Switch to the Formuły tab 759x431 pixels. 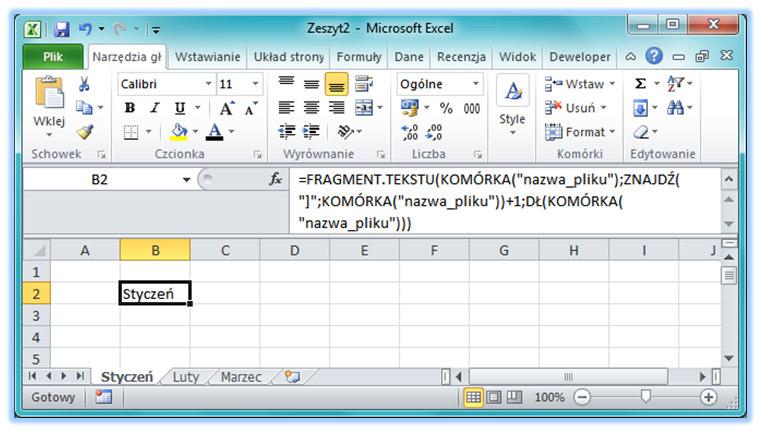[x=359, y=57]
